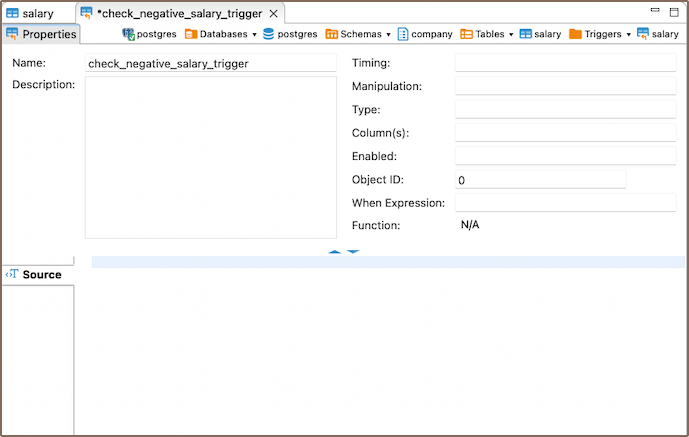Click the salary table icon in breadcrumb
Viewport: 689px width, 437px height.
point(526,34)
